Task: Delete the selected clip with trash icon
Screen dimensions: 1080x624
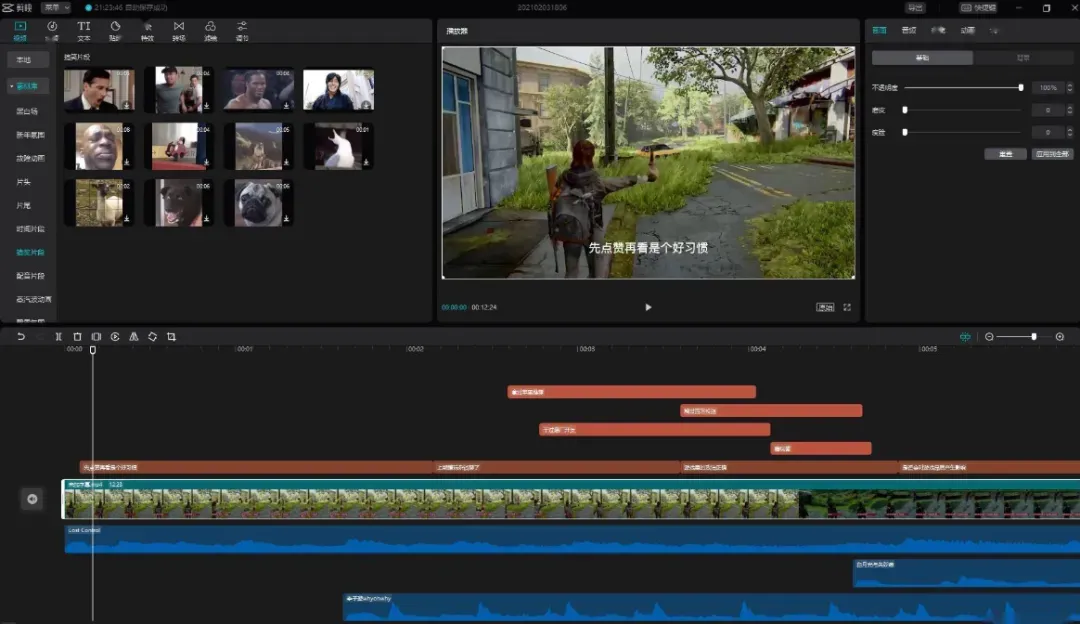Action: point(77,337)
